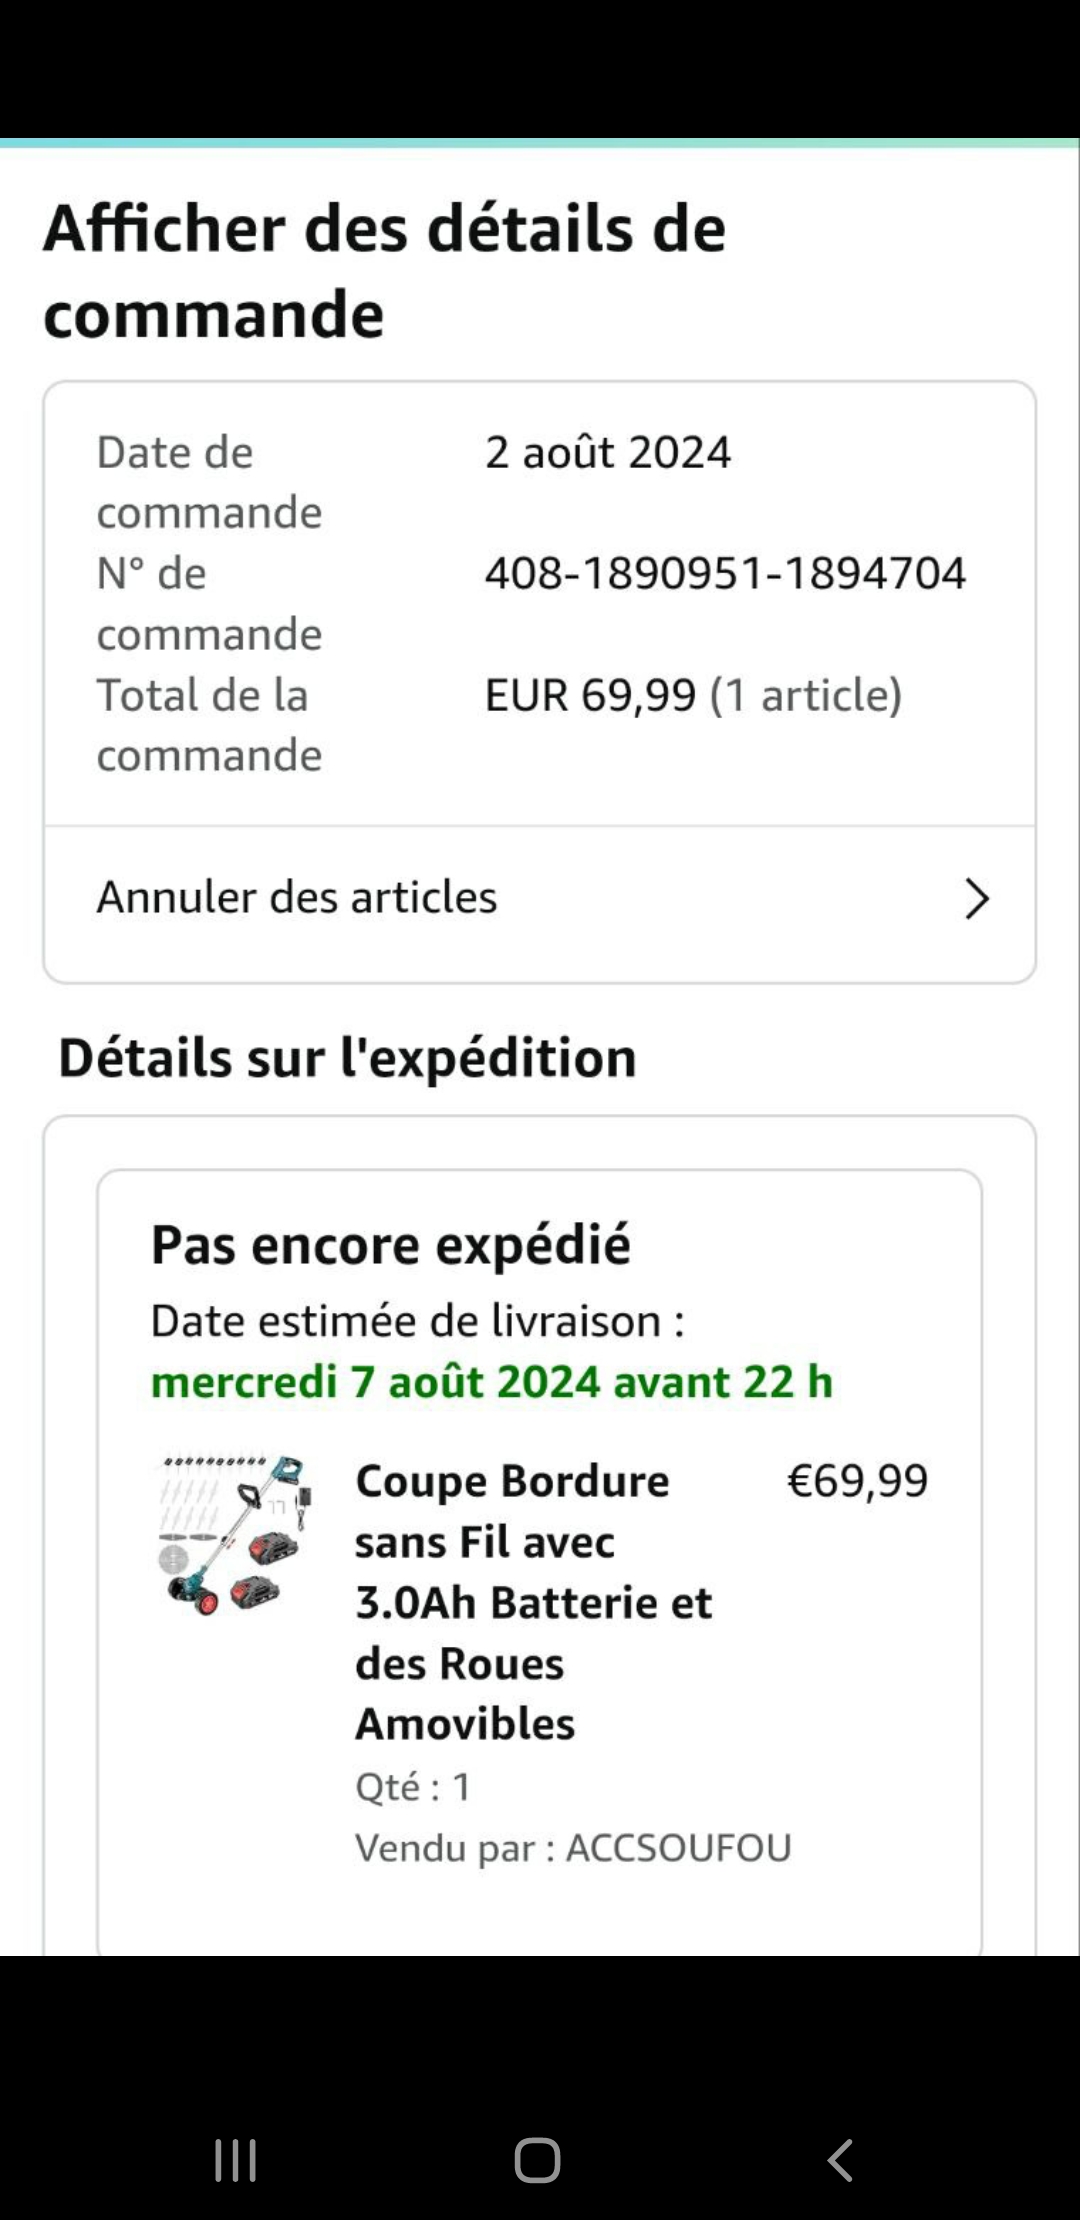Open the recent apps icon

pyautogui.click(x=236, y=2160)
